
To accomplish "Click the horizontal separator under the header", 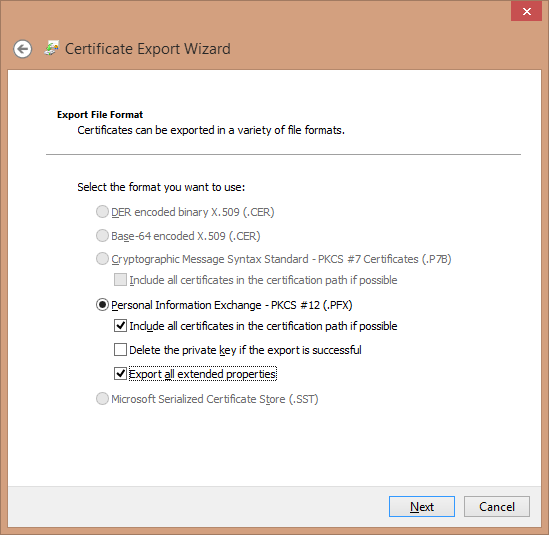I will [283, 154].
